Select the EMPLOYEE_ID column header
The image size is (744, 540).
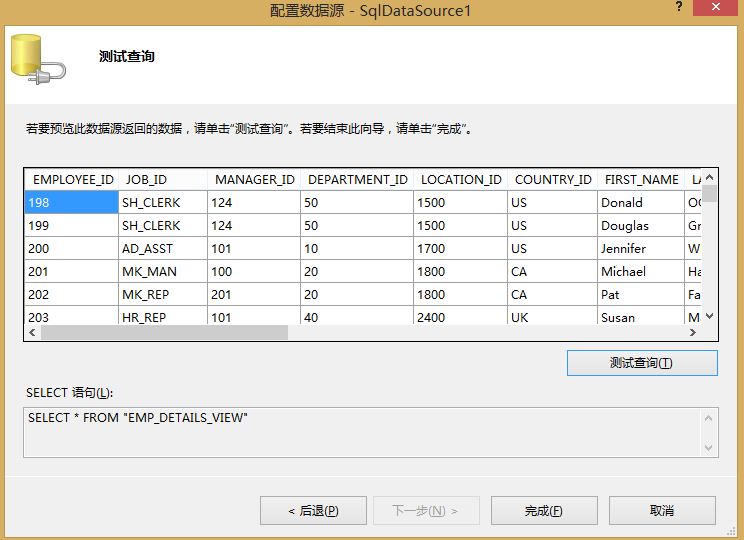click(72, 180)
